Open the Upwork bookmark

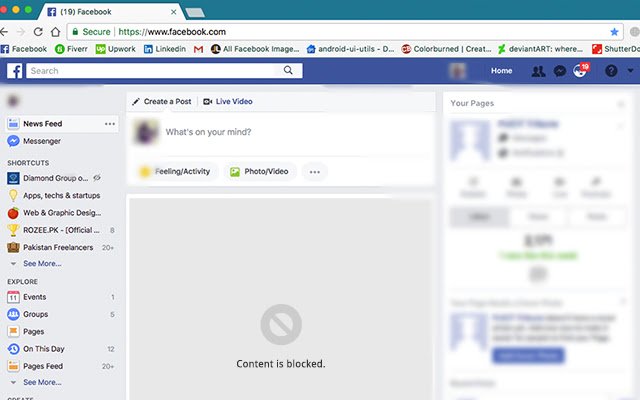tap(116, 49)
